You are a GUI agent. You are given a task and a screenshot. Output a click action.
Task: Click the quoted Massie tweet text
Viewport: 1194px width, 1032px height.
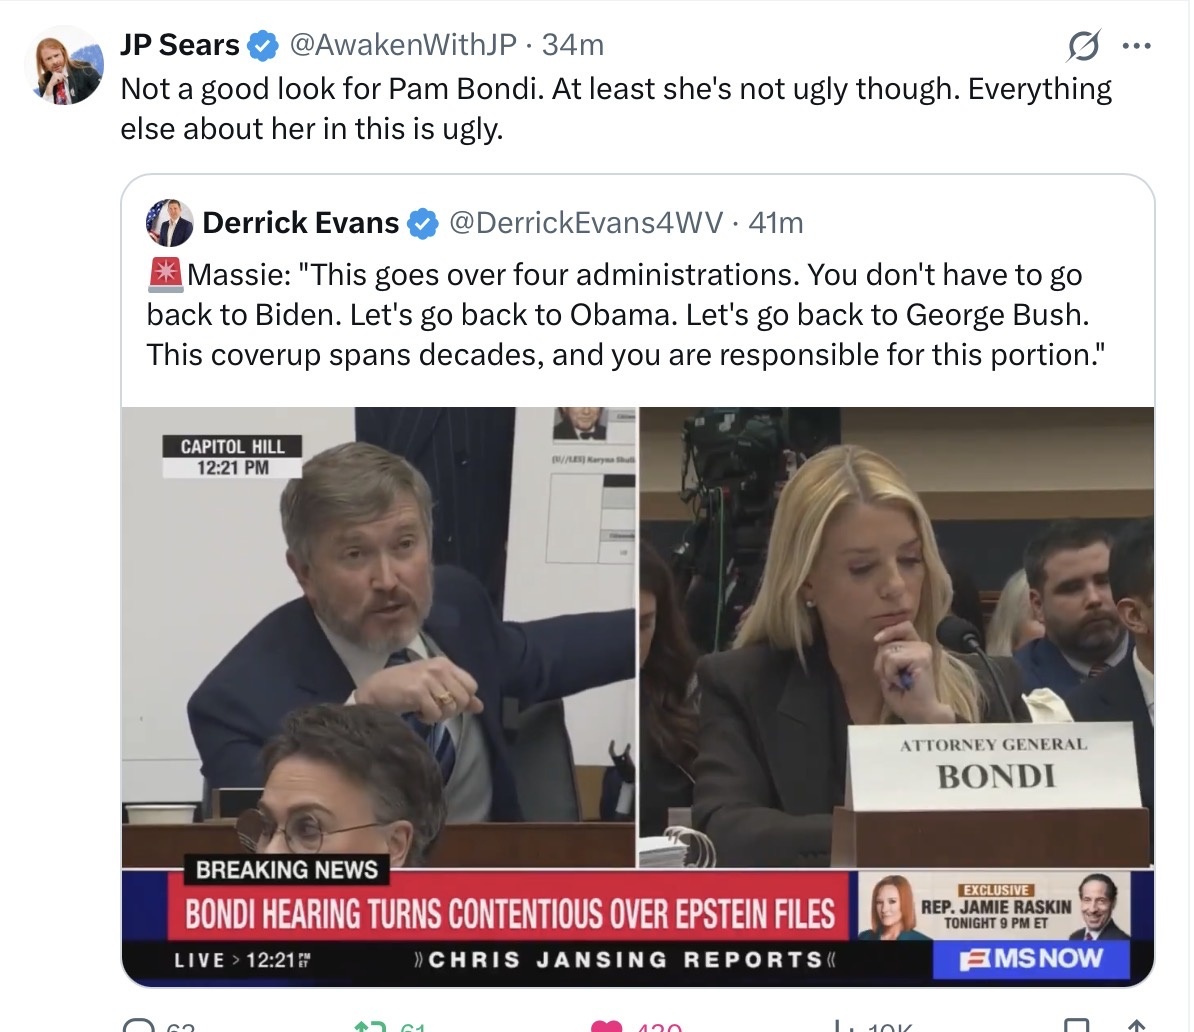615,314
